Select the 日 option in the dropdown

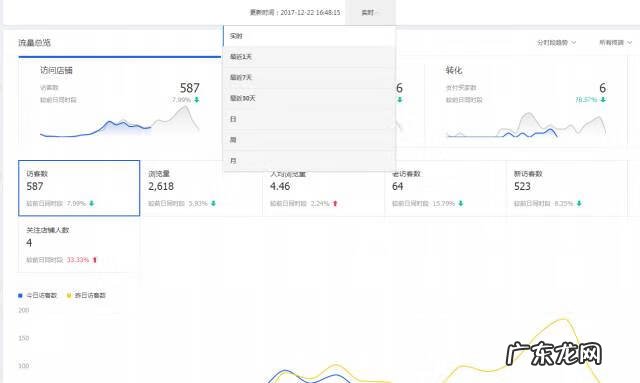(309, 119)
